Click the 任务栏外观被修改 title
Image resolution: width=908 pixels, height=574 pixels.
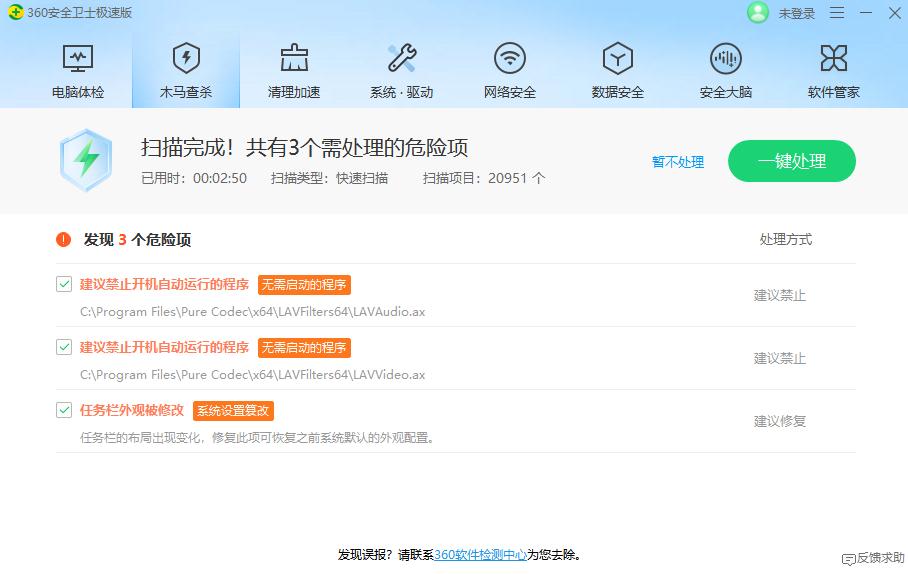coord(131,410)
